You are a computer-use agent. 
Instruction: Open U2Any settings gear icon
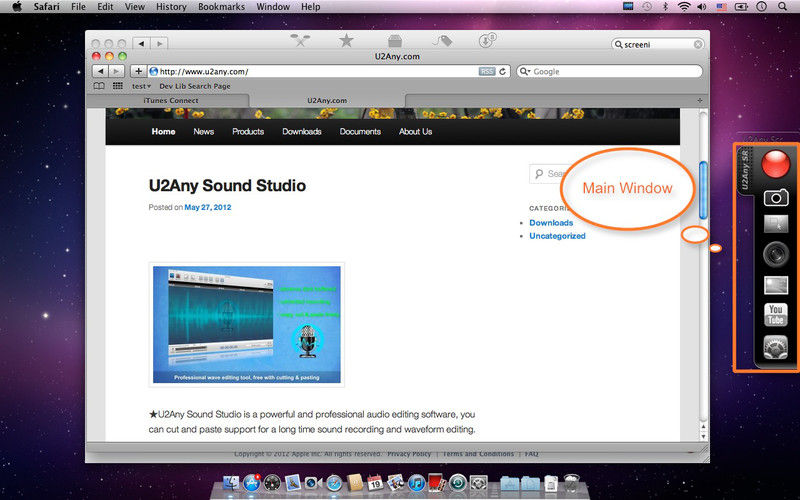click(776, 347)
